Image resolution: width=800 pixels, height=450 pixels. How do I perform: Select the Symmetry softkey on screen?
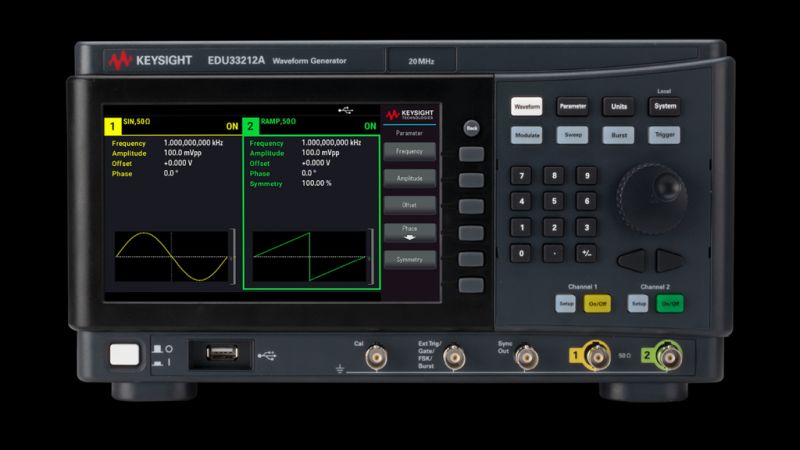pyautogui.click(x=410, y=259)
